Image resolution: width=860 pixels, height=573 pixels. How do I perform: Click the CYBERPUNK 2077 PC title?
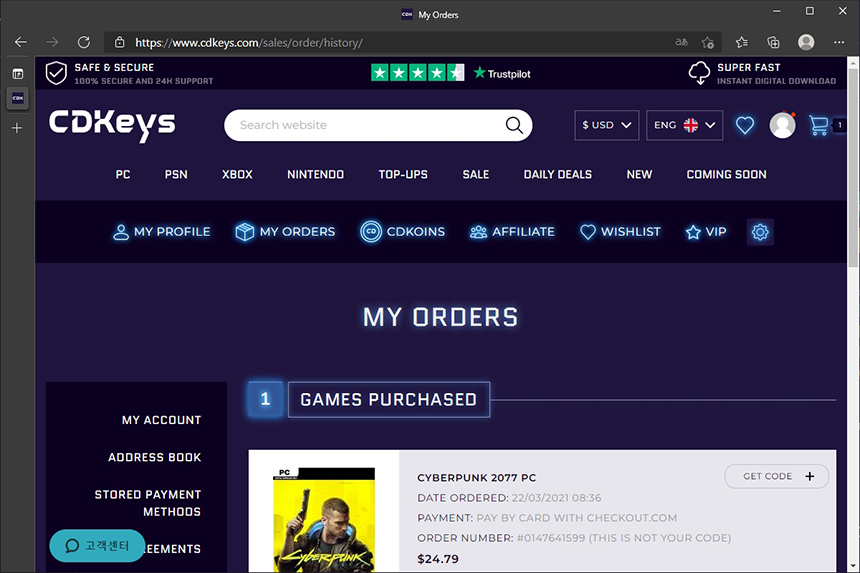tap(477, 478)
